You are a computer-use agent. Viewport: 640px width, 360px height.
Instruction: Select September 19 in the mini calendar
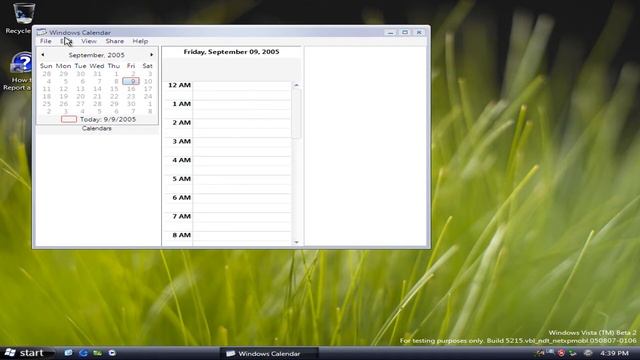63,96
